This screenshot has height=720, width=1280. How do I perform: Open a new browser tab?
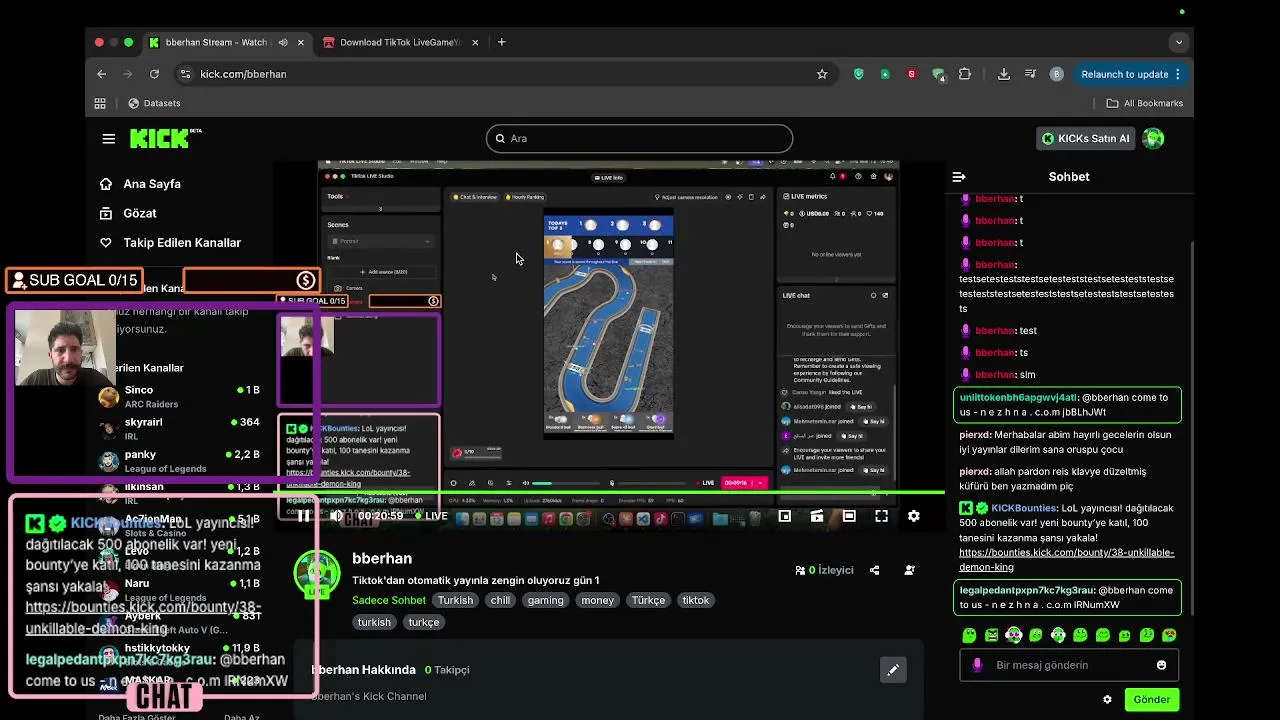[x=502, y=42]
